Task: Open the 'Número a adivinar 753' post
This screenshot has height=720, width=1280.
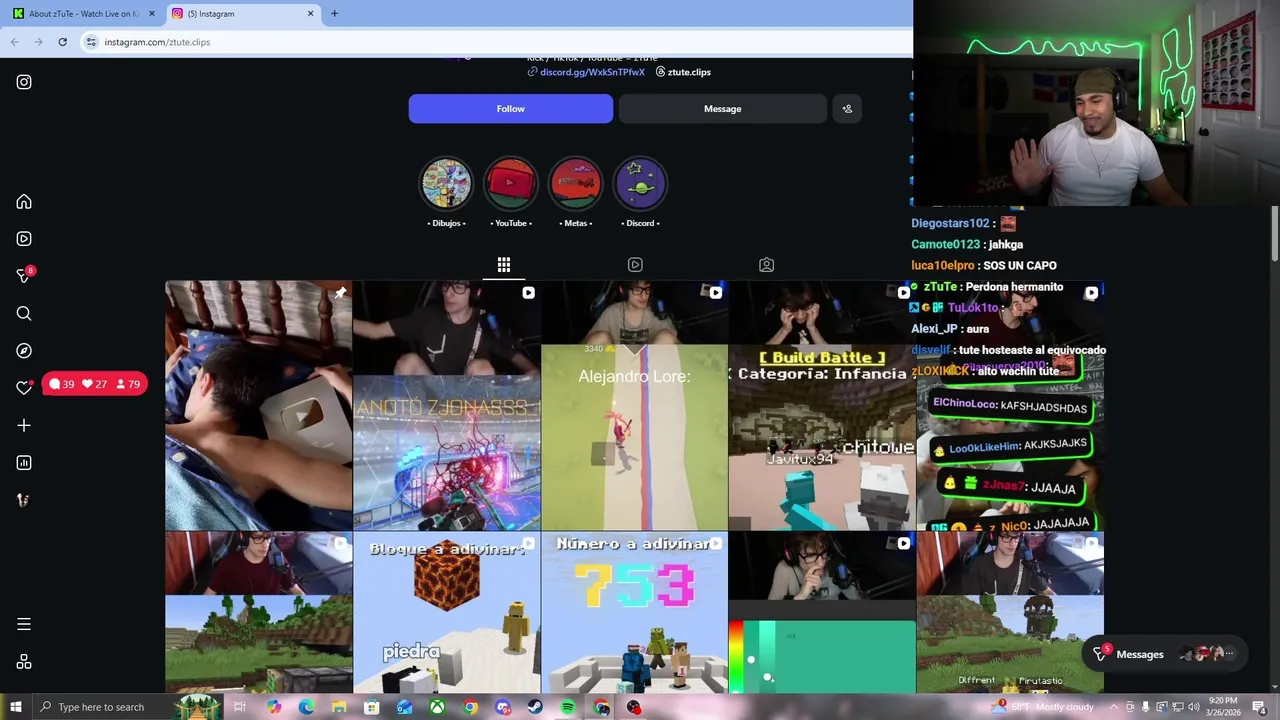Action: [x=634, y=612]
